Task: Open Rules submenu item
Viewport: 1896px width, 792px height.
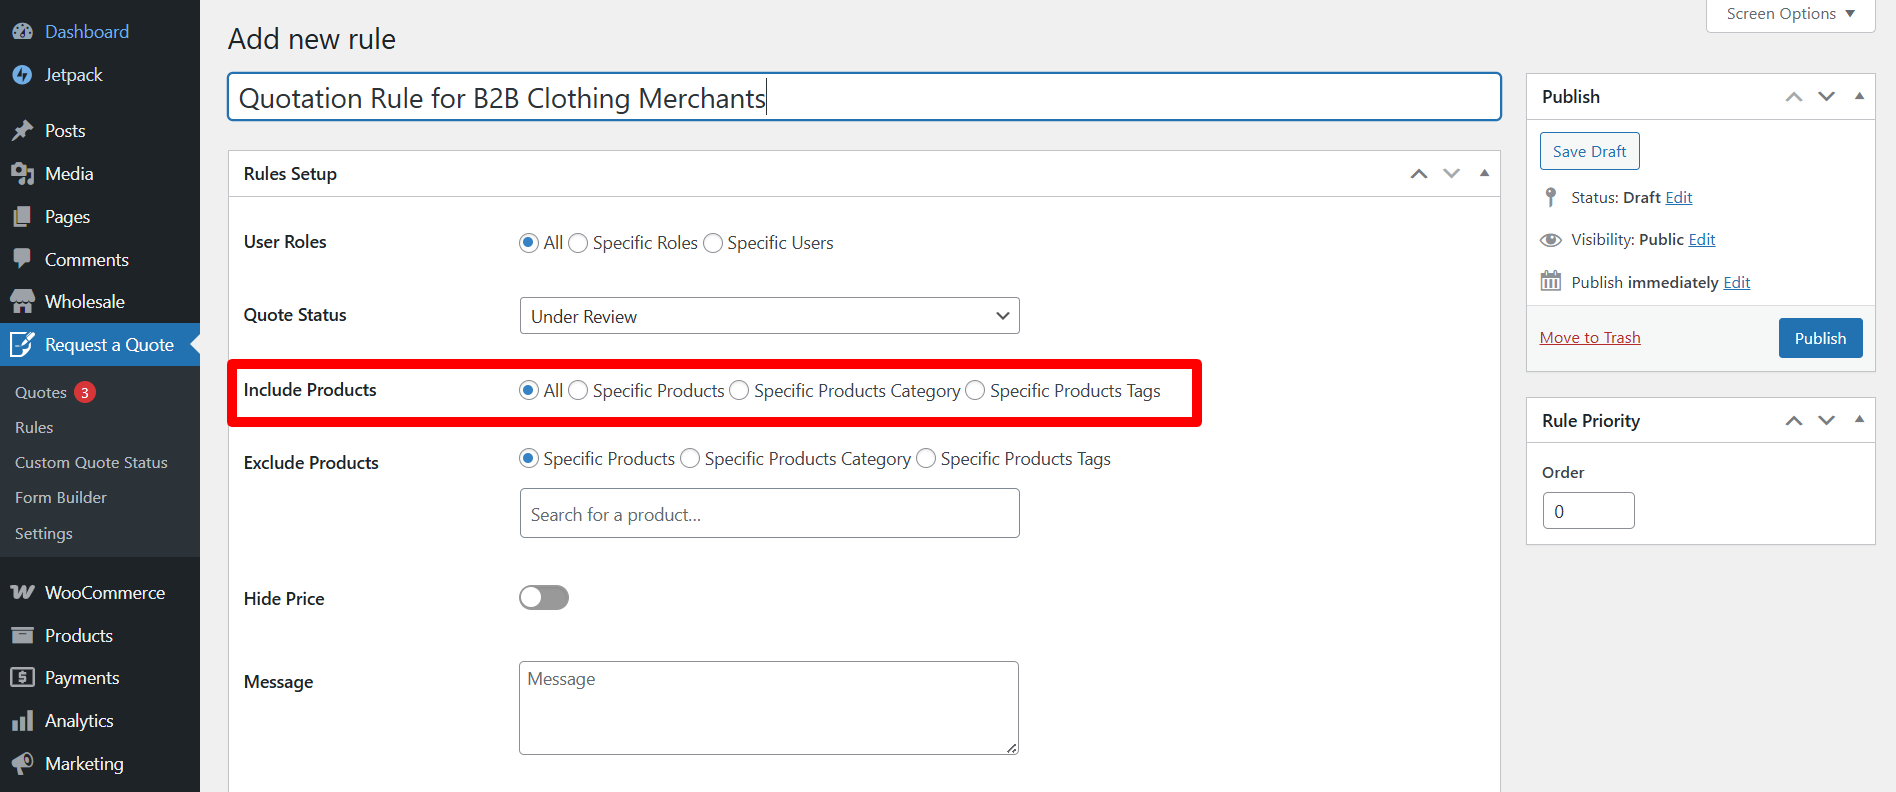Action: tap(34, 428)
